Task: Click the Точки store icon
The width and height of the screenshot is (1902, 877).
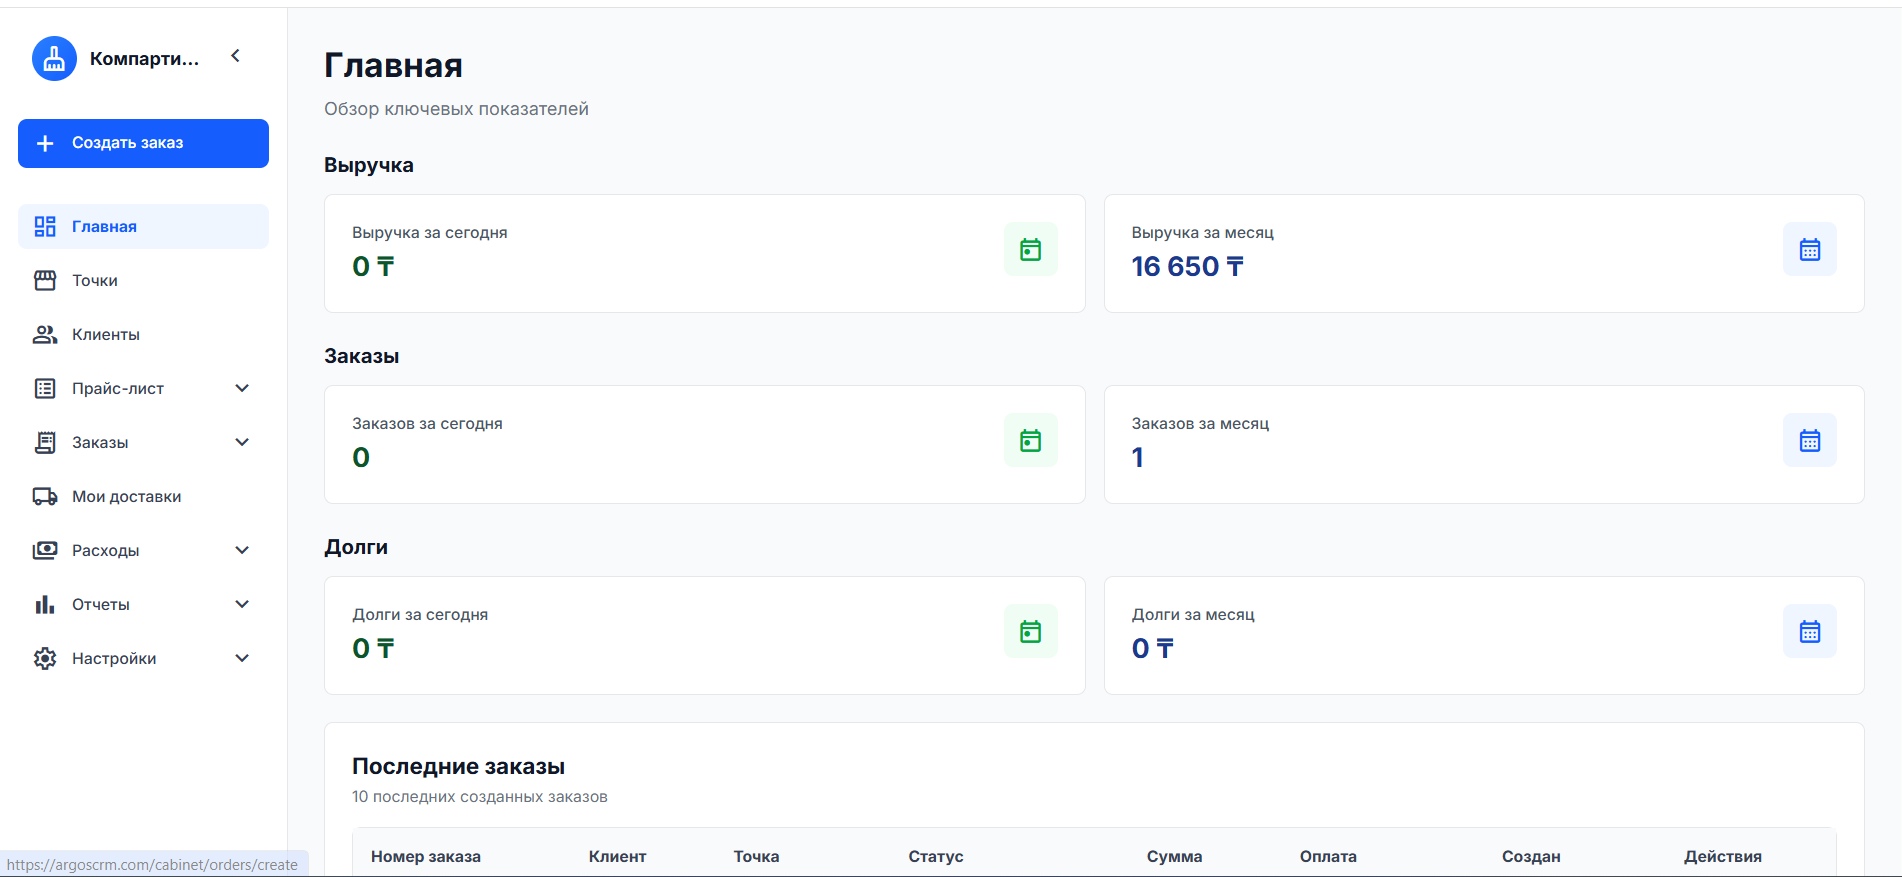Action: click(x=45, y=281)
